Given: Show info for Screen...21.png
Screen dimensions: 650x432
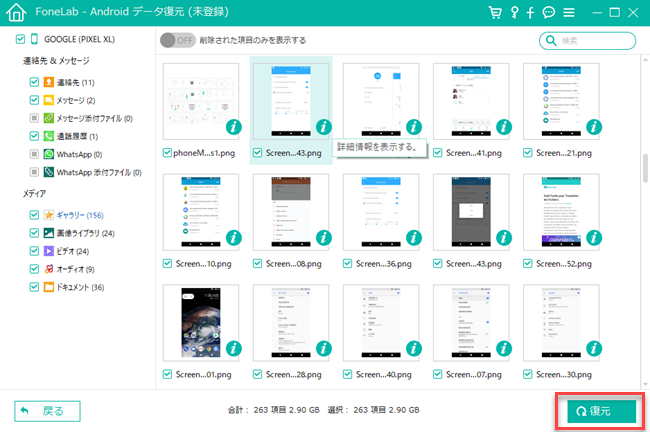Looking at the screenshot, I should pyautogui.click(x=594, y=127).
